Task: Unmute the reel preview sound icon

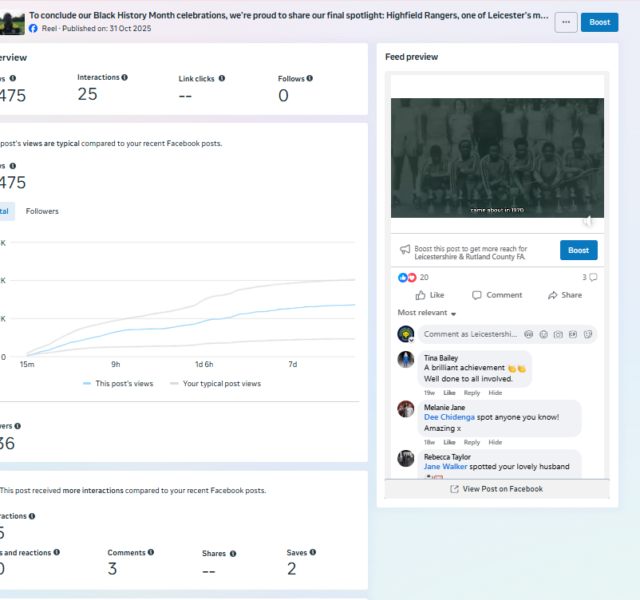Action: pos(588,221)
